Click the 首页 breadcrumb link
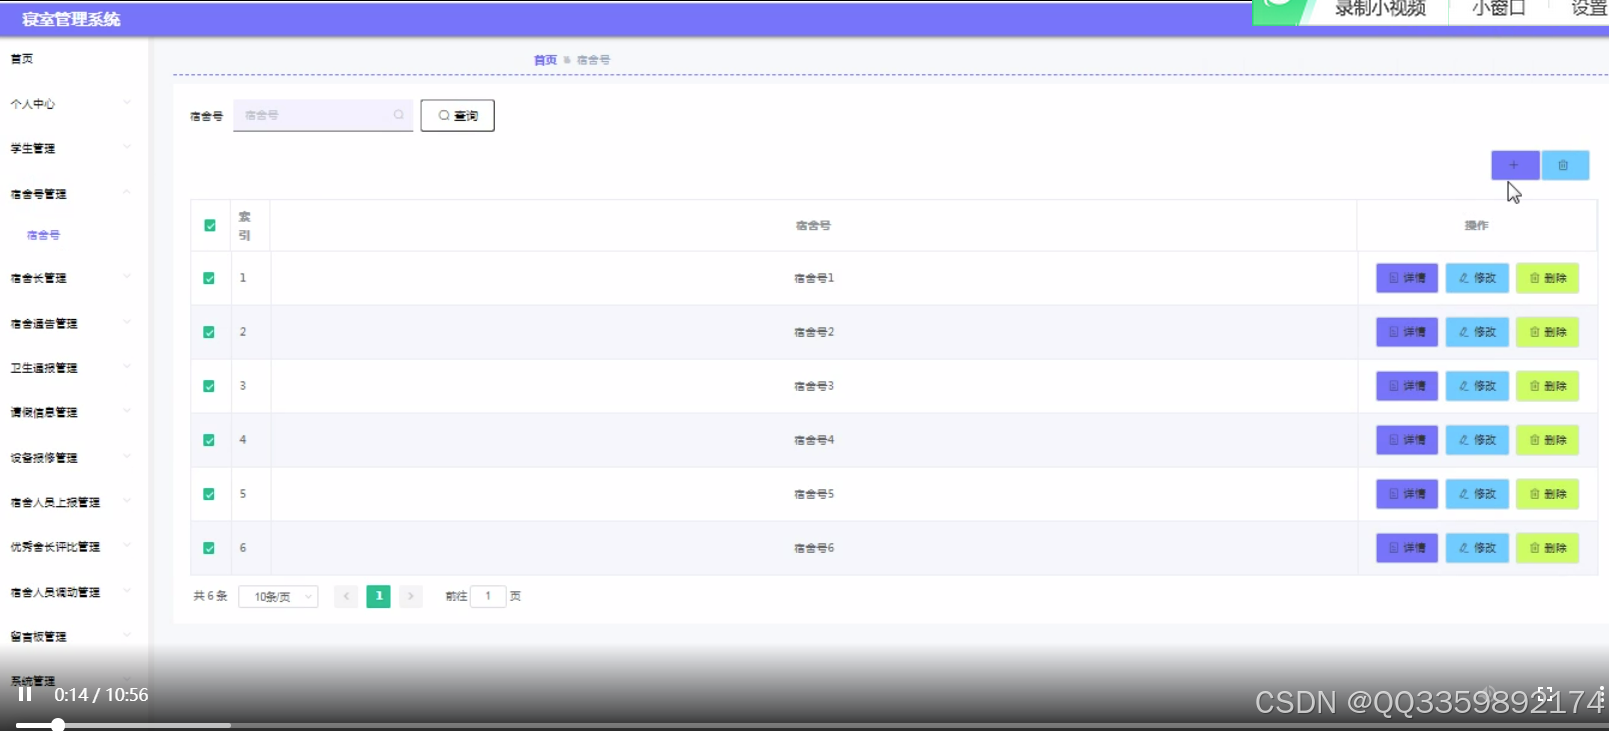Image resolution: width=1609 pixels, height=731 pixels. point(545,60)
